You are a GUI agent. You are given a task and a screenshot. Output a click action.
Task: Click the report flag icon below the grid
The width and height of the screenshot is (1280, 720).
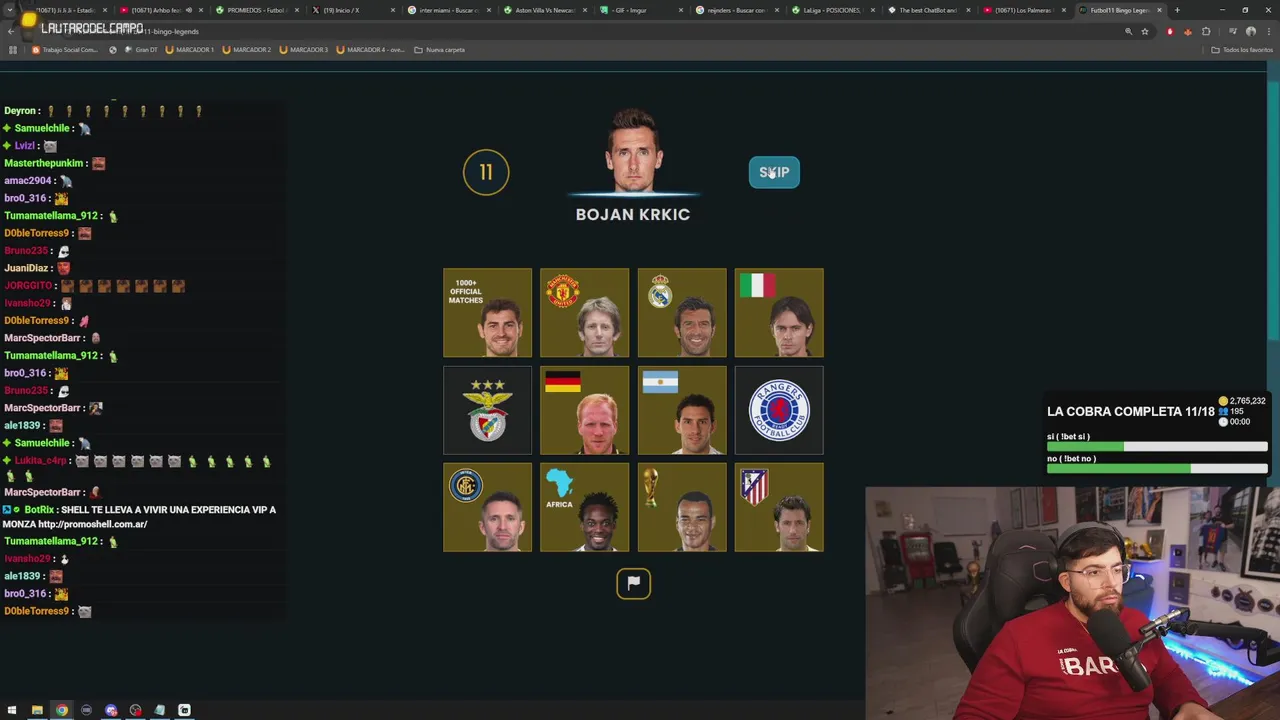point(633,583)
